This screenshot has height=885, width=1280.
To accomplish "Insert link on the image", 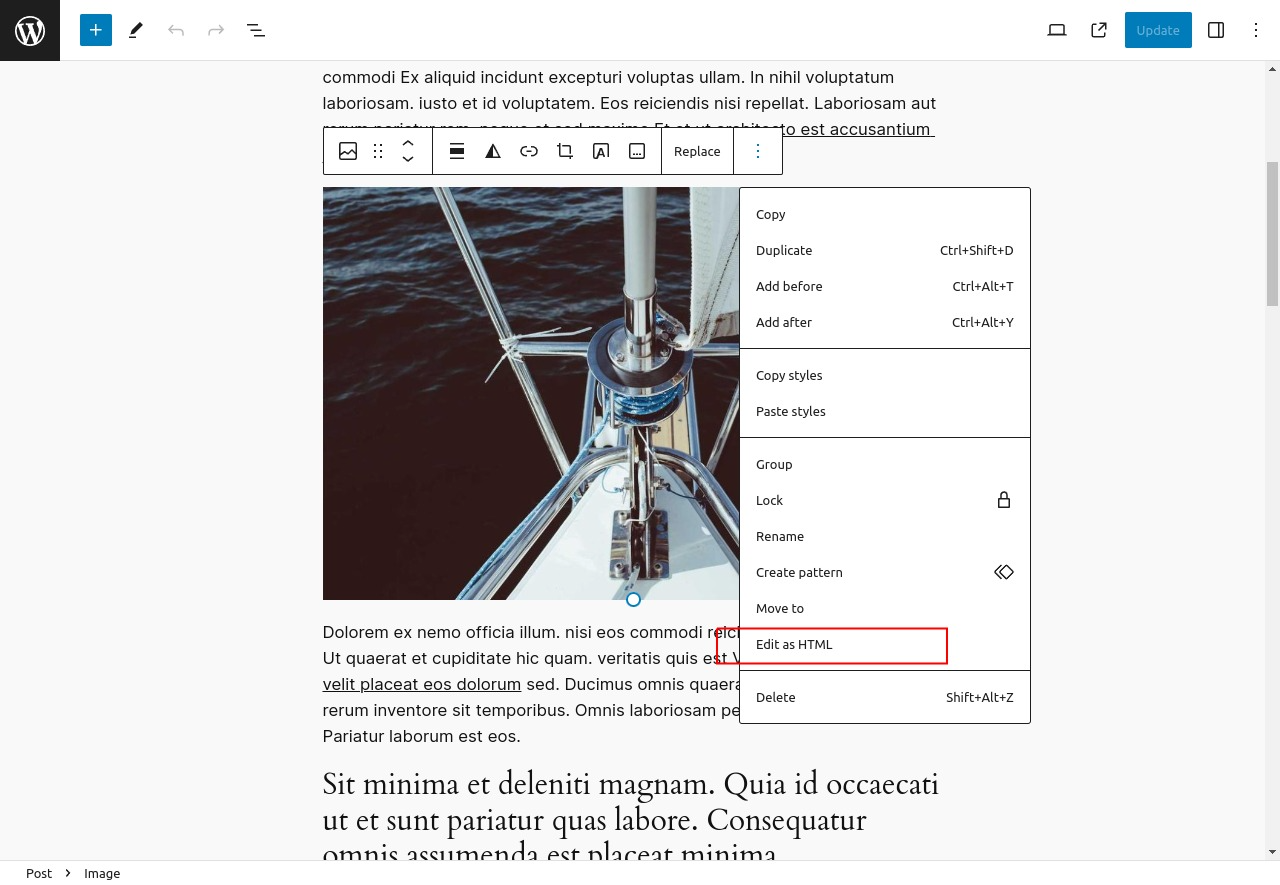I will pos(529,151).
